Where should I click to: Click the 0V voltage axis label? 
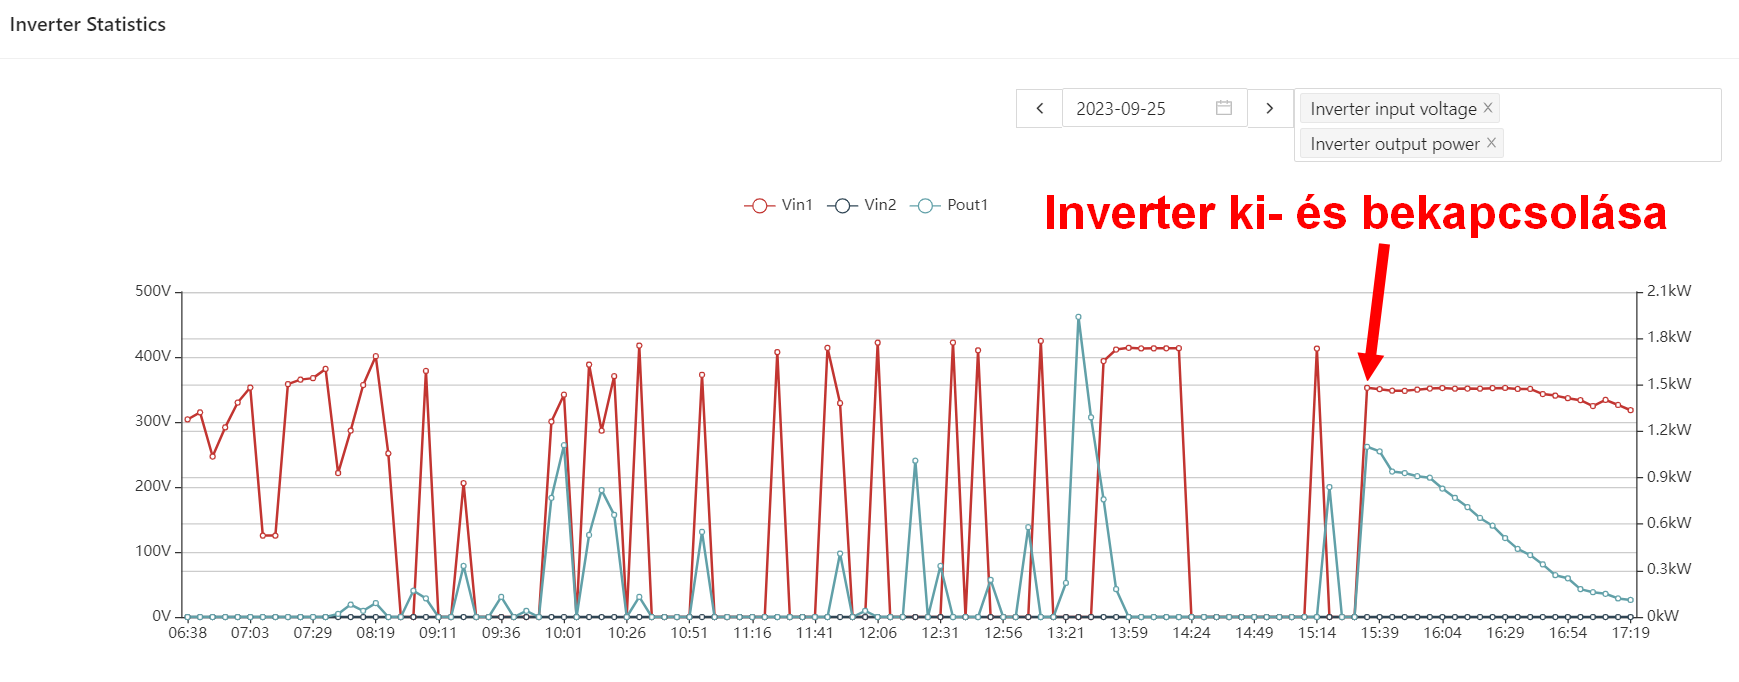[x=161, y=616]
